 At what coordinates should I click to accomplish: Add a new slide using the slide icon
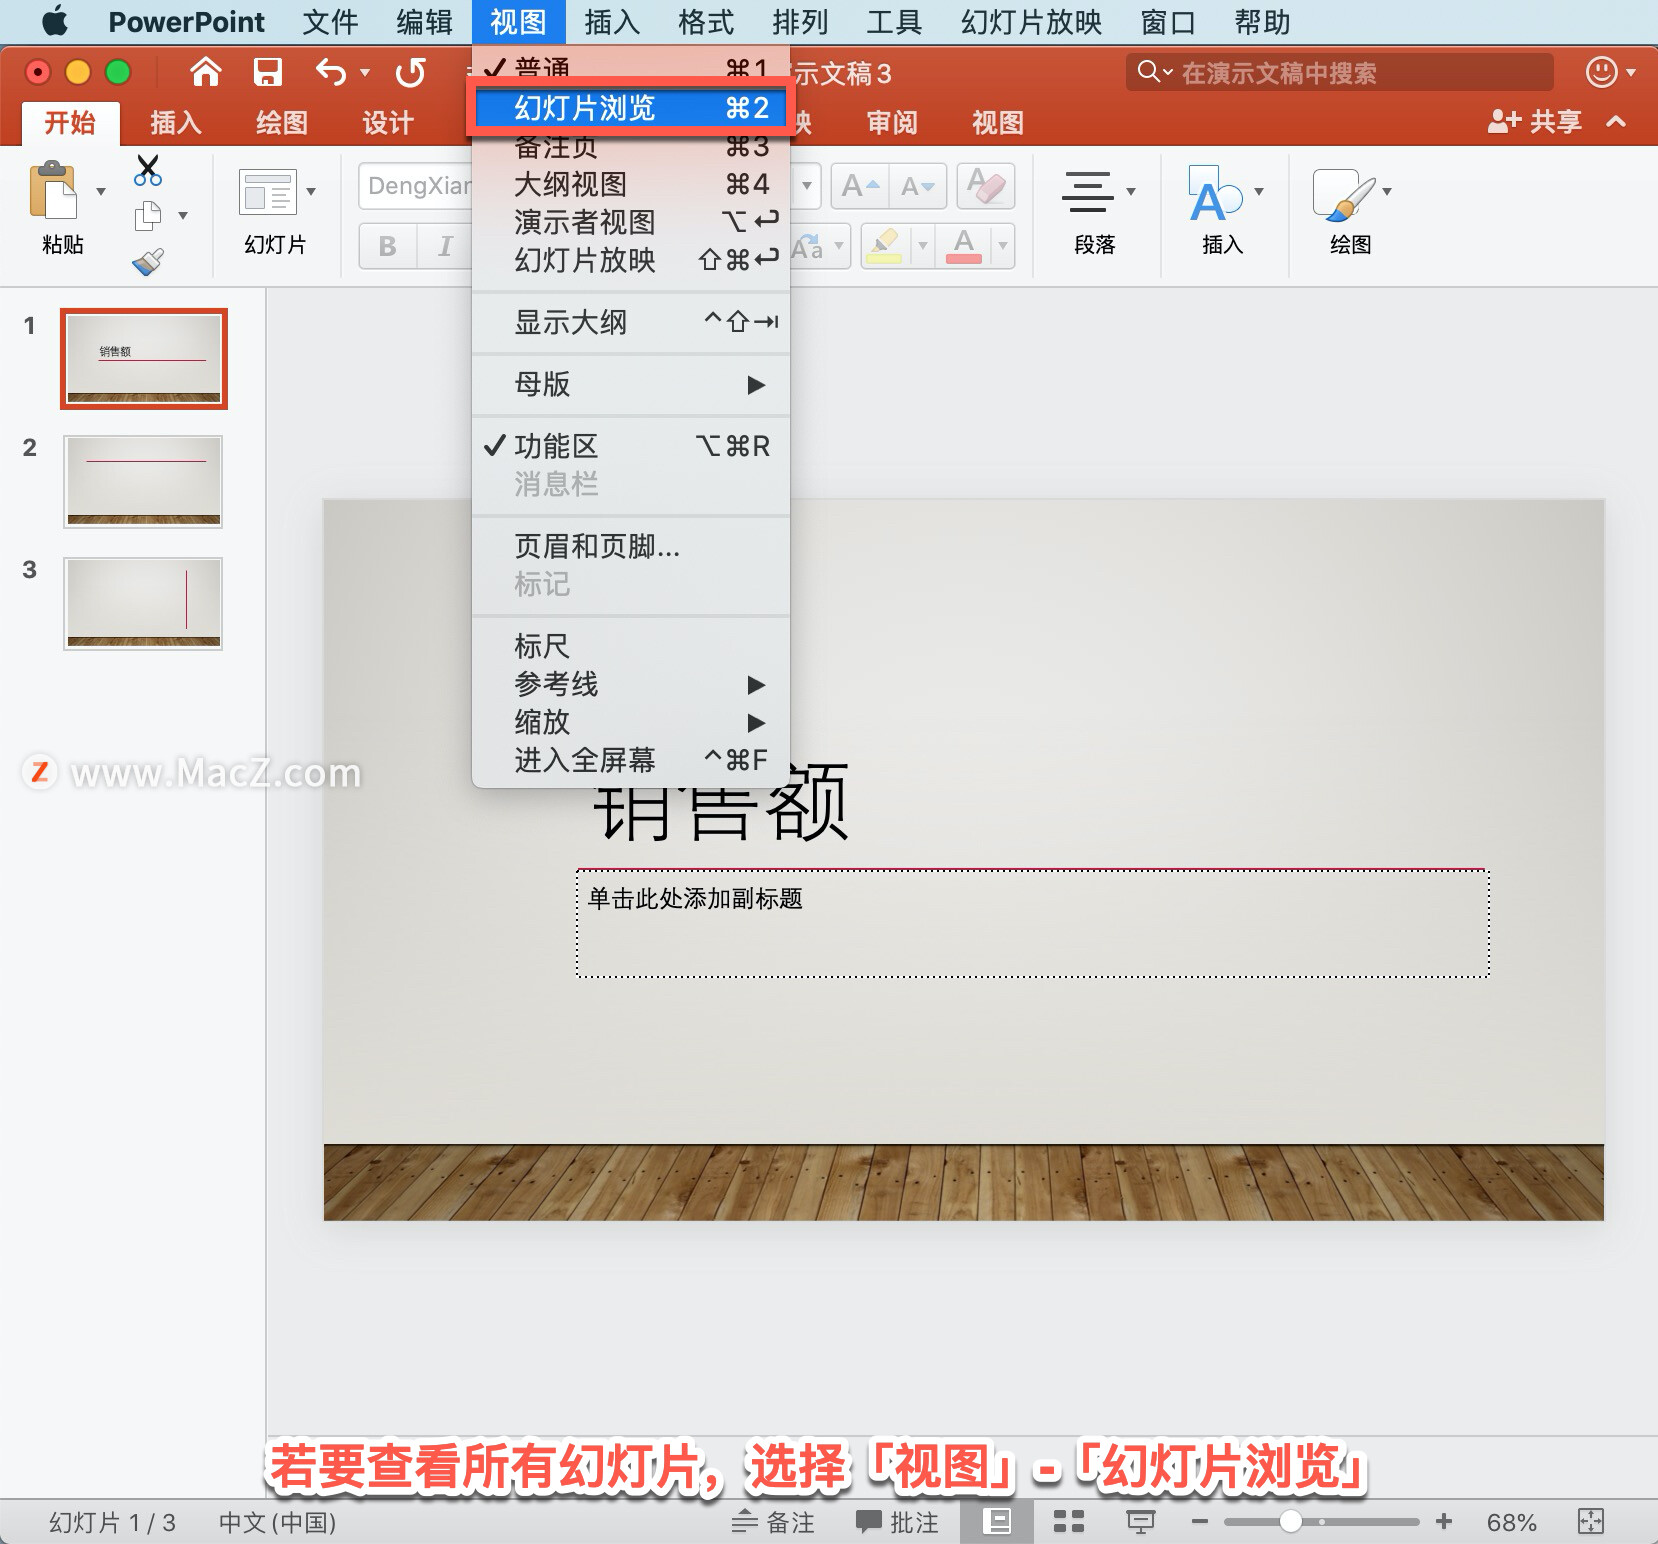pyautogui.click(x=267, y=192)
